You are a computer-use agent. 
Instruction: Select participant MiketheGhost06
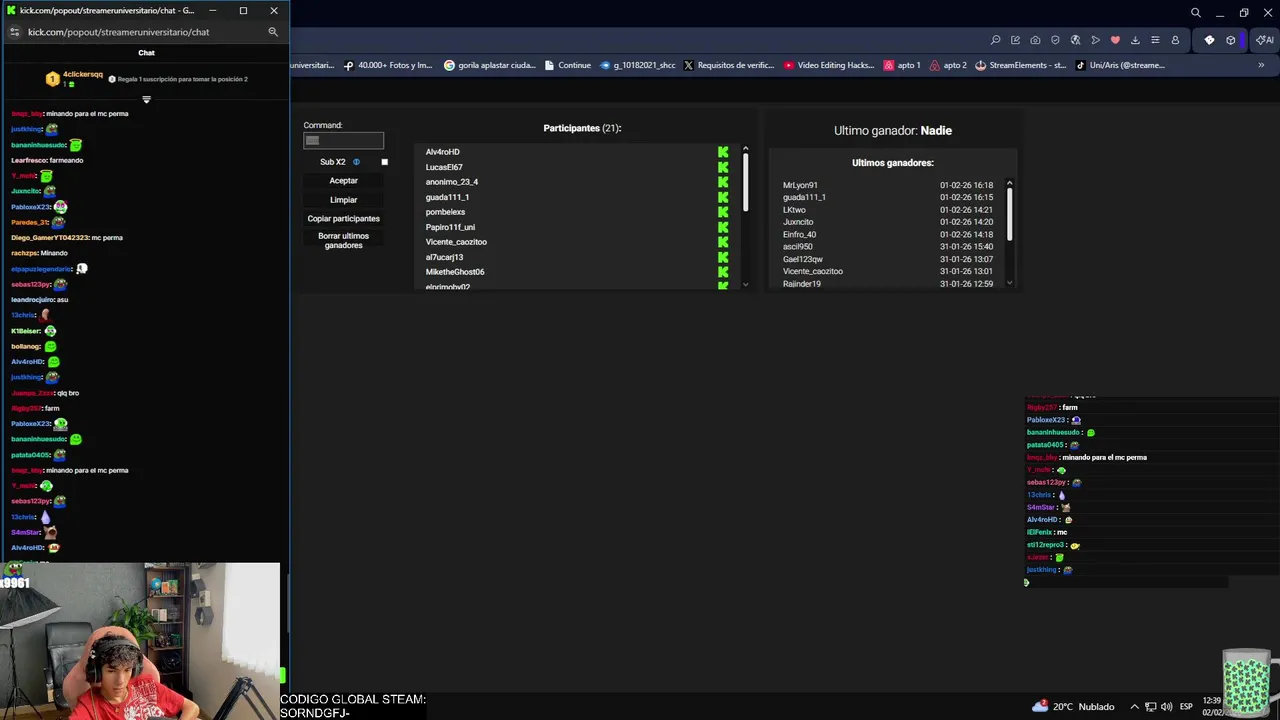pos(455,272)
